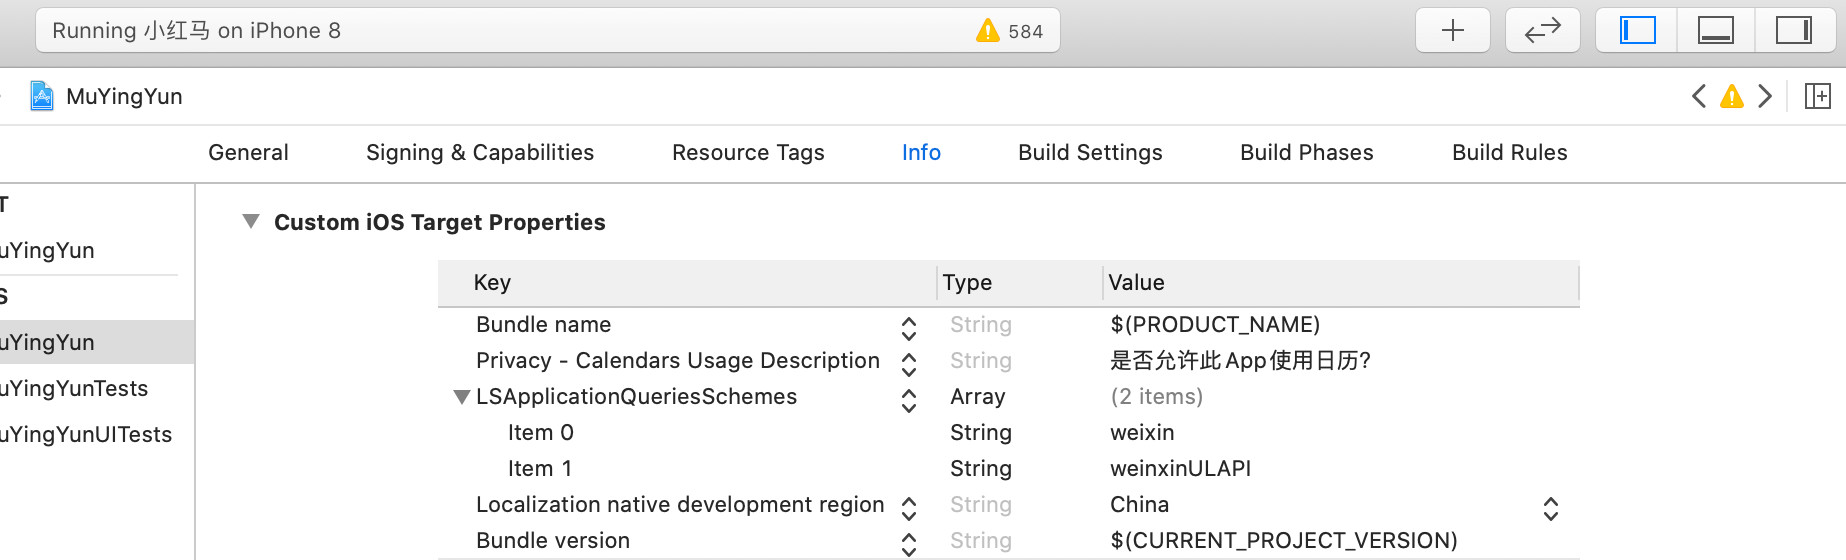The height and width of the screenshot is (560, 1846).
Task: Click the Library plus button
Action: pos(1452,31)
